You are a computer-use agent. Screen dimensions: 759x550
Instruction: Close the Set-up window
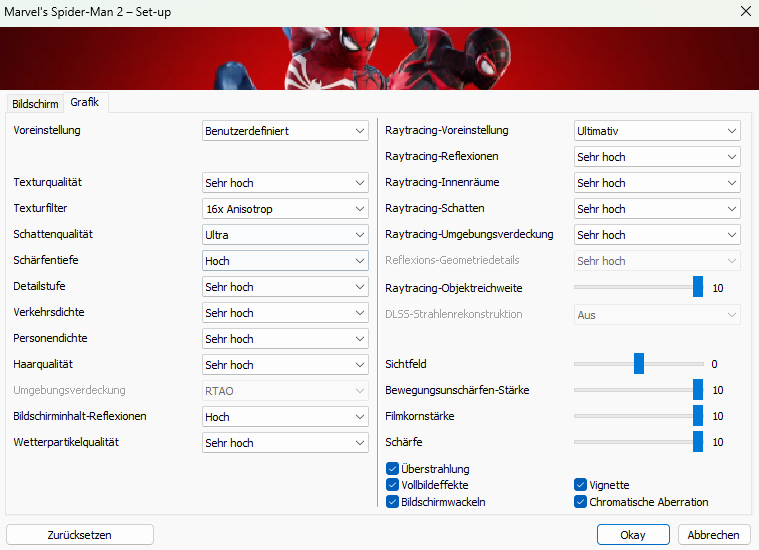[746, 11]
